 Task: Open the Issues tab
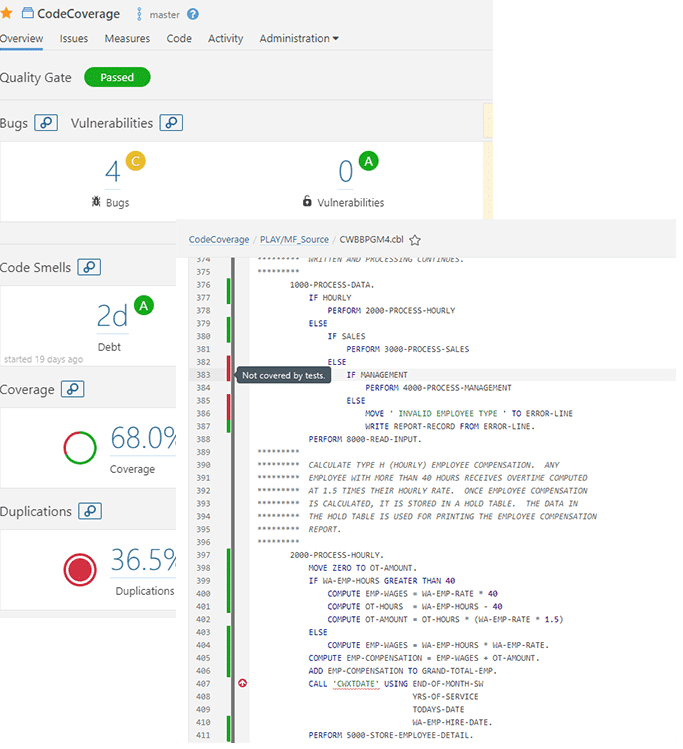click(x=74, y=39)
